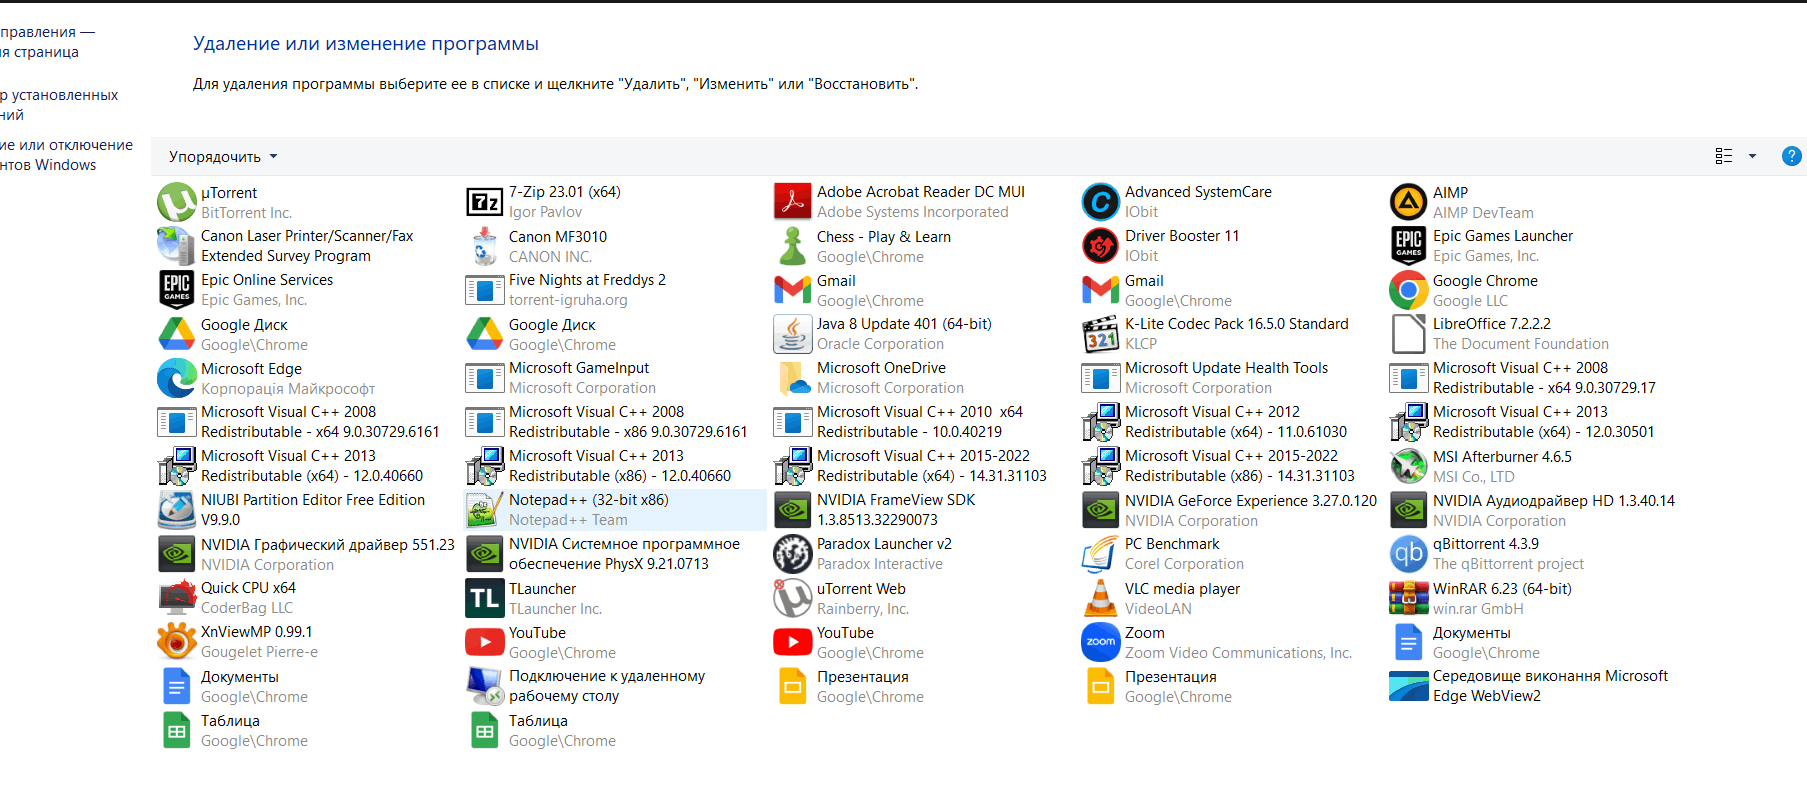Select Microsoft Visual C++ 2015-2022 x86 entry
Image resolution: width=1807 pixels, height=791 pixels.
click(x=1229, y=466)
